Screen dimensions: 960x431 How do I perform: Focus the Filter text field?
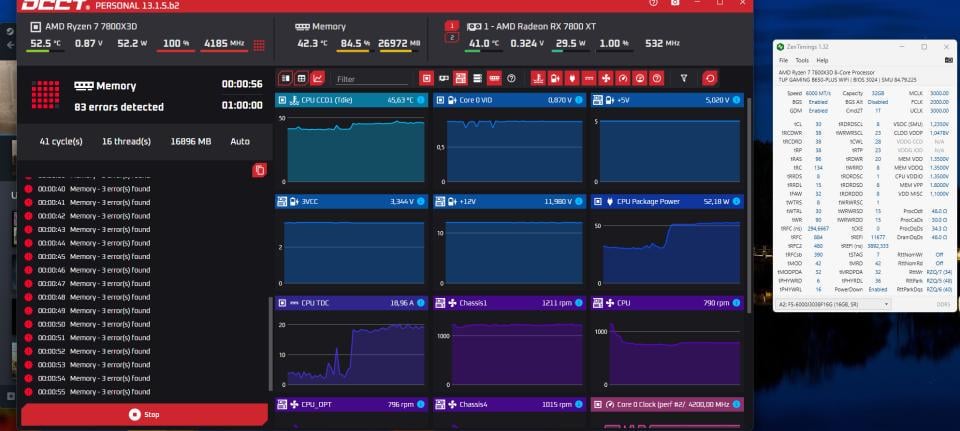coord(372,79)
